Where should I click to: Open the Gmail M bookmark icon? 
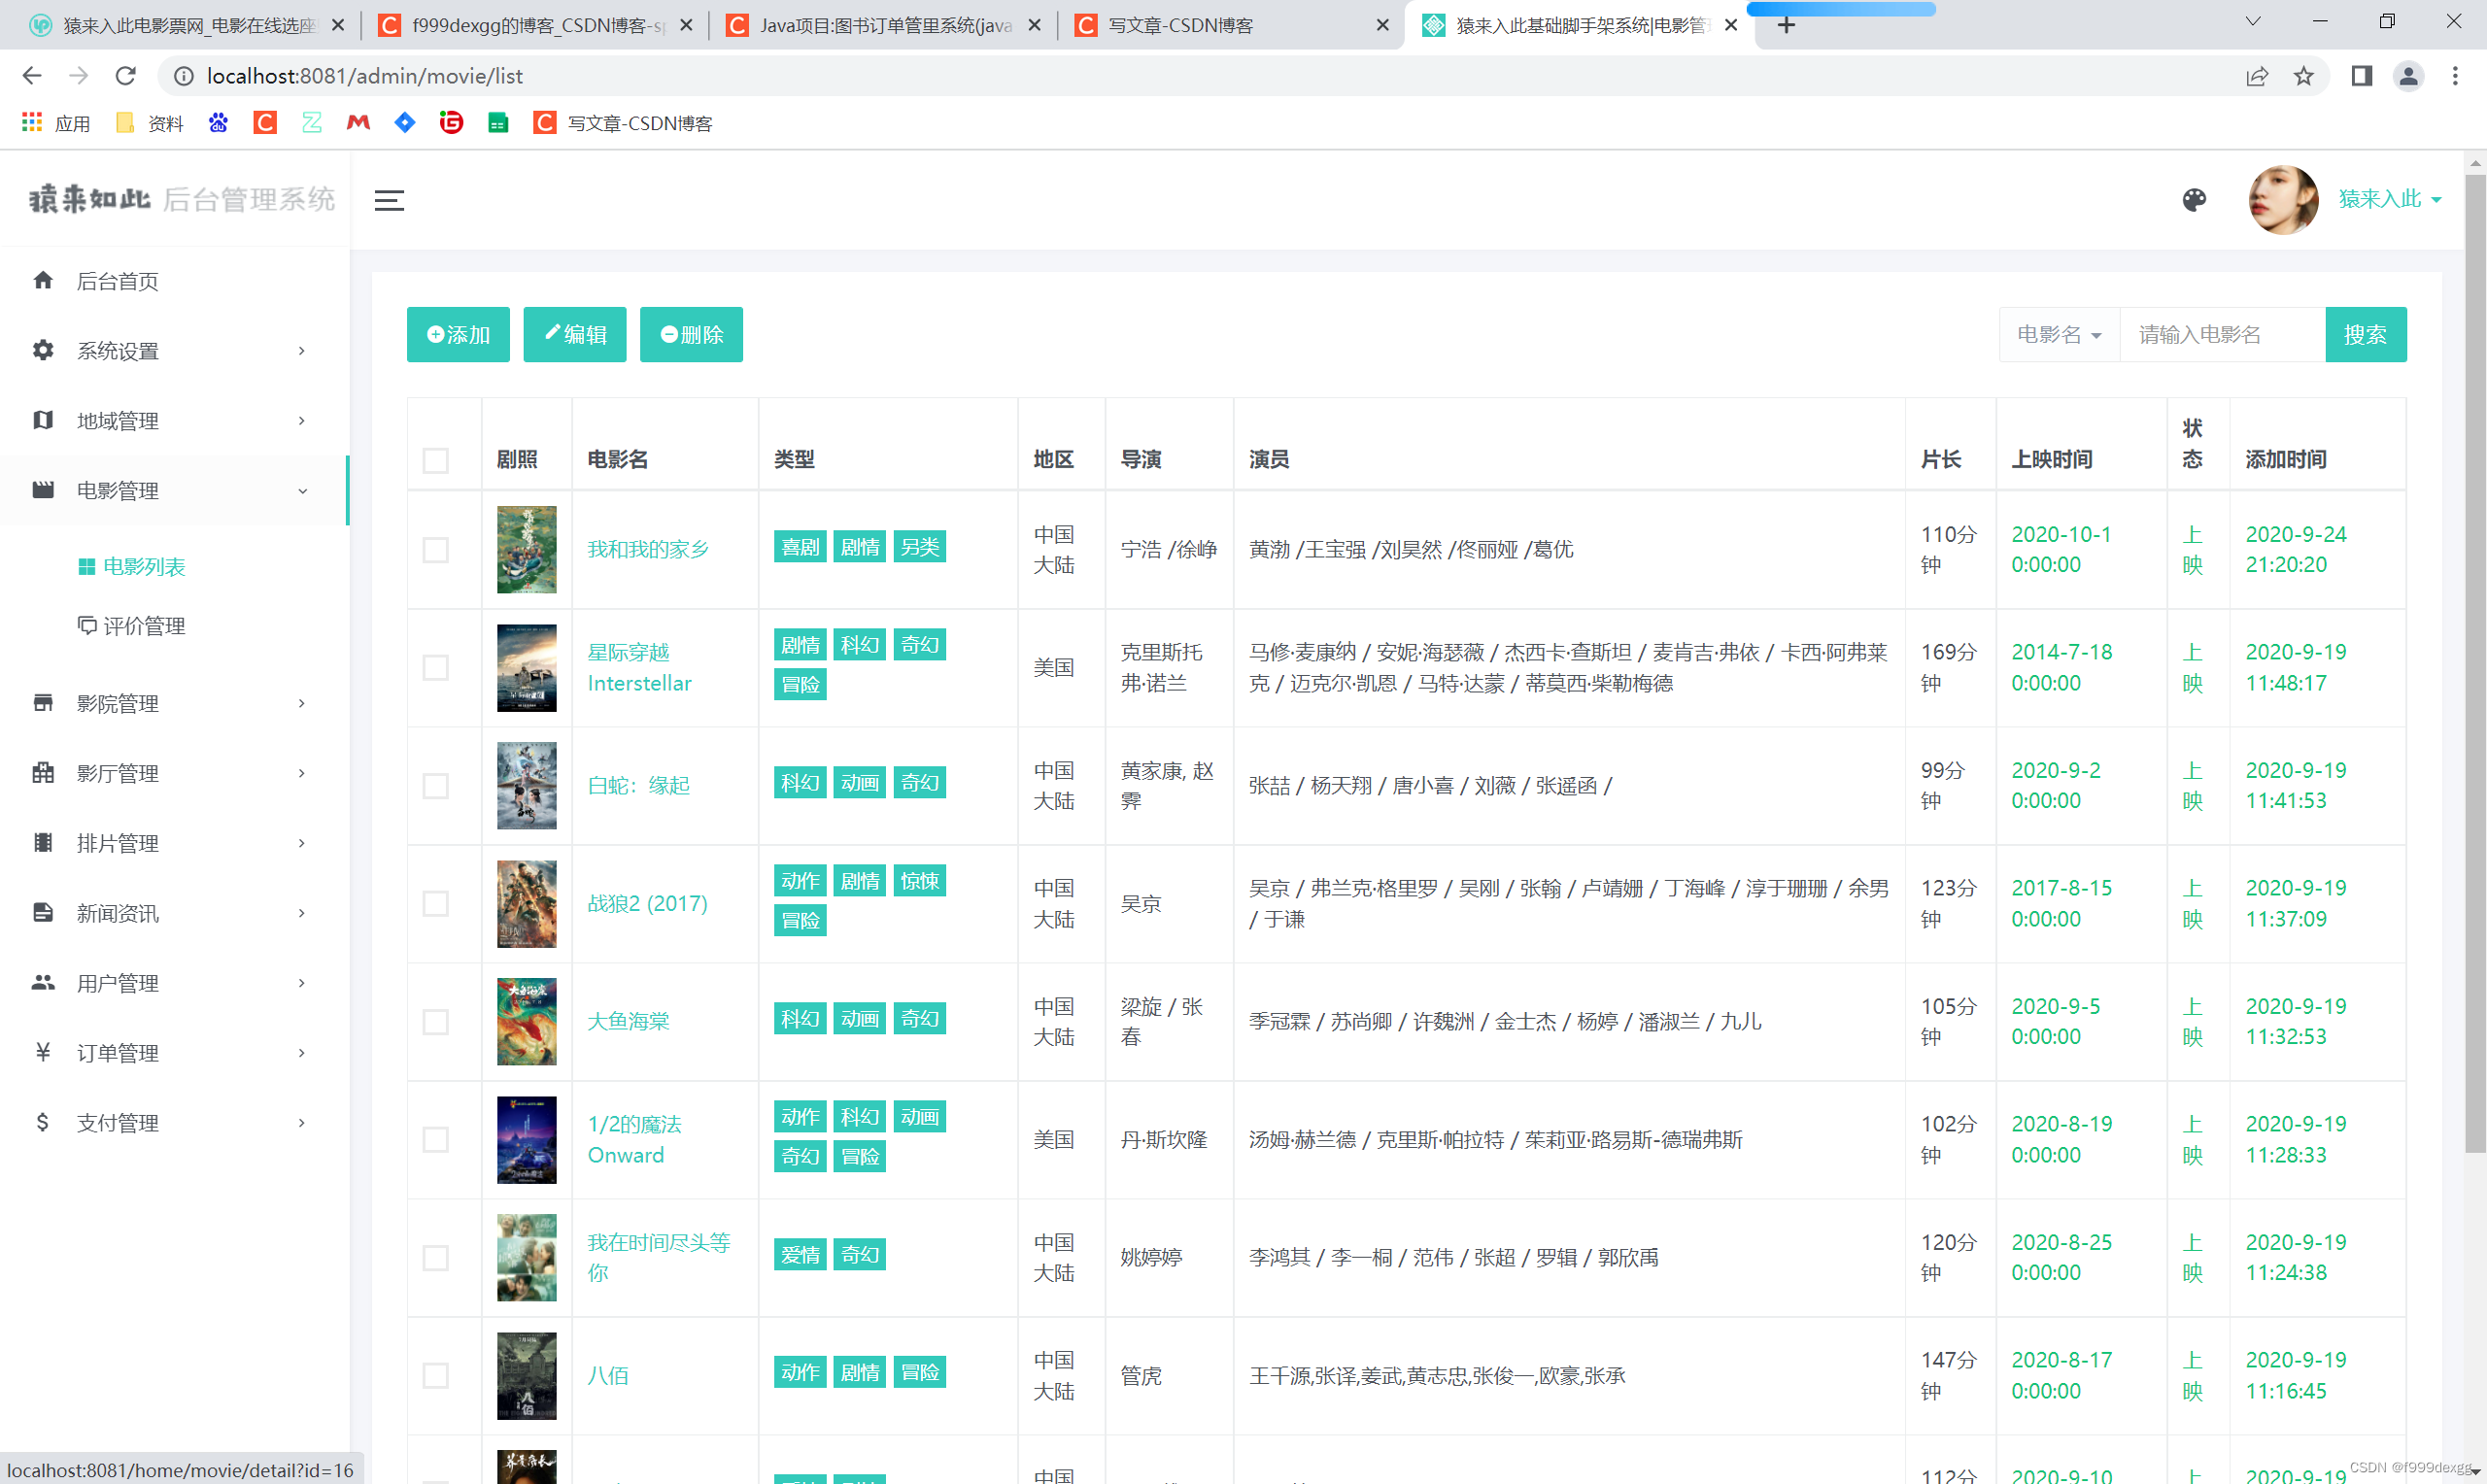coord(358,123)
